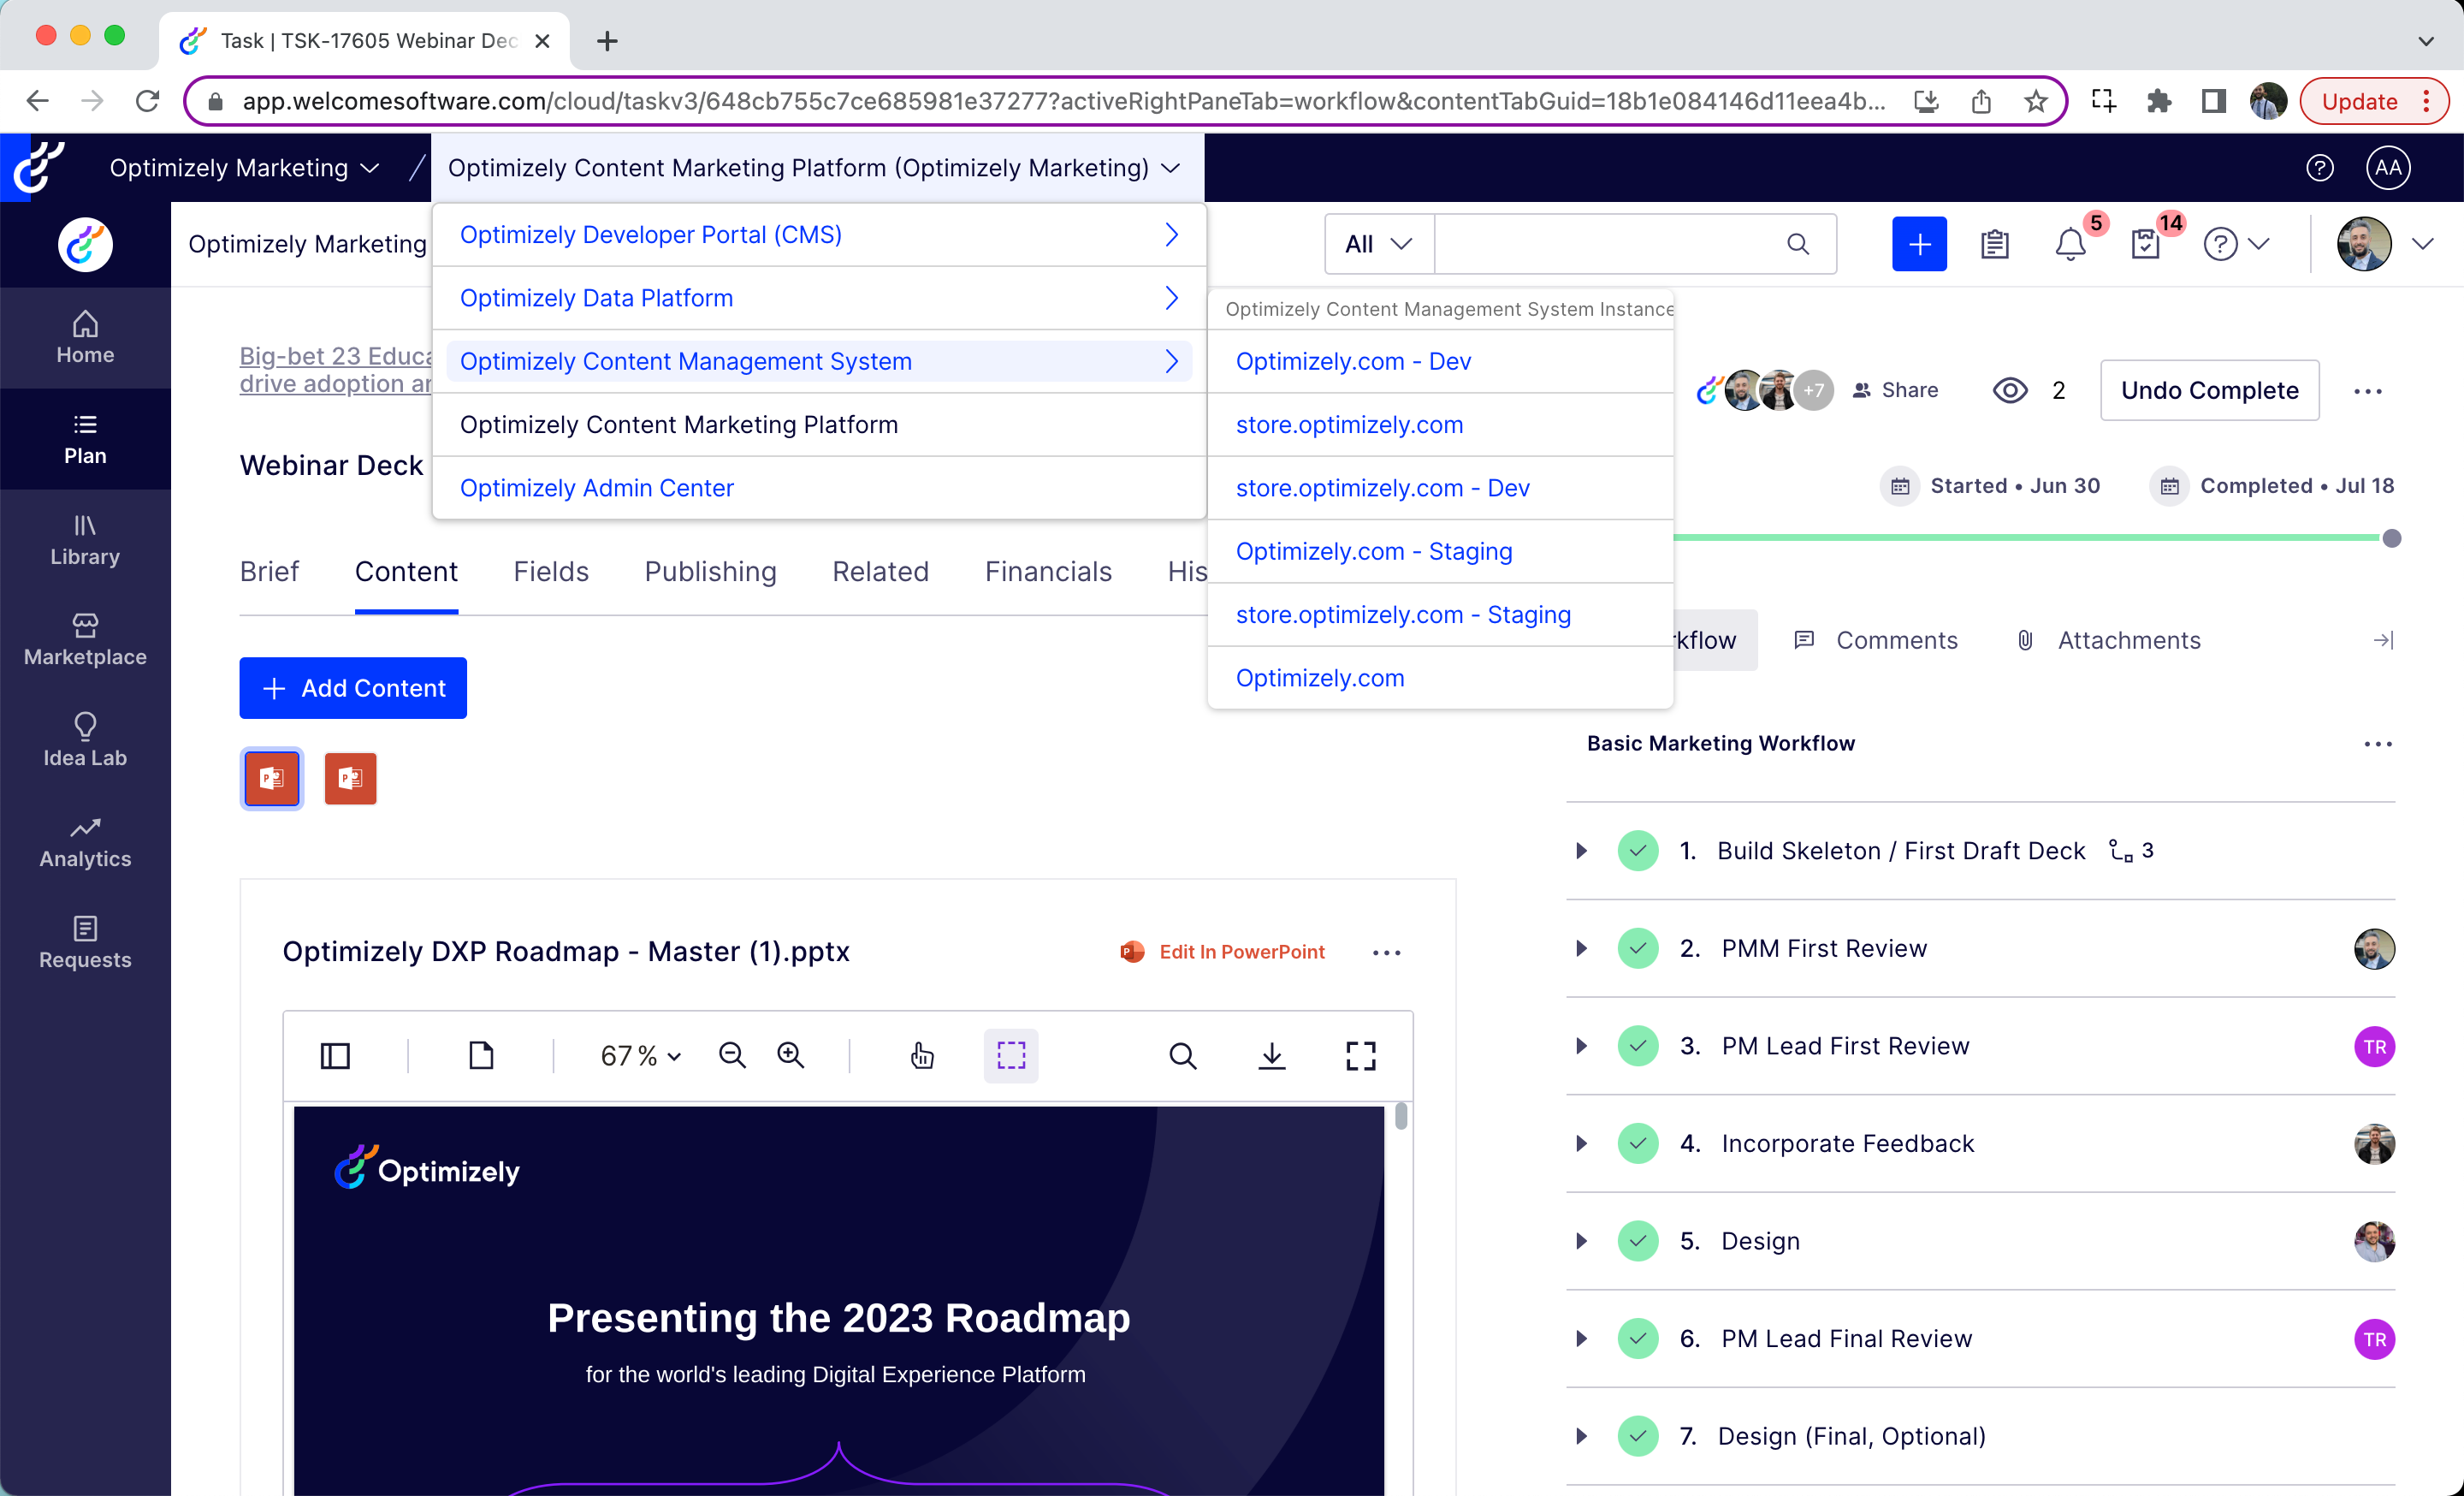Expand the Incorporate Feedback step triangle
The image size is (2464, 1496).
(1581, 1143)
